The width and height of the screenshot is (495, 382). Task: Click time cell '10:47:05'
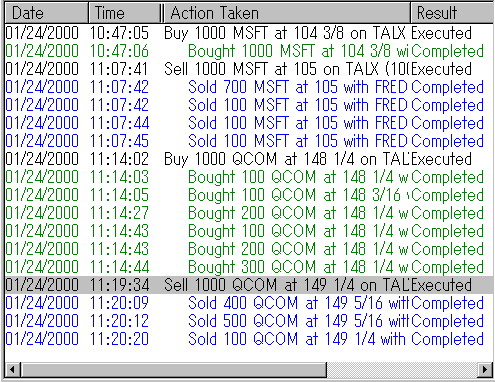tap(119, 33)
